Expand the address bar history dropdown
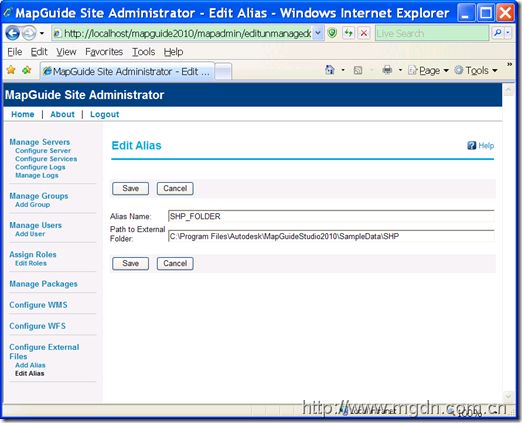 click(318, 33)
